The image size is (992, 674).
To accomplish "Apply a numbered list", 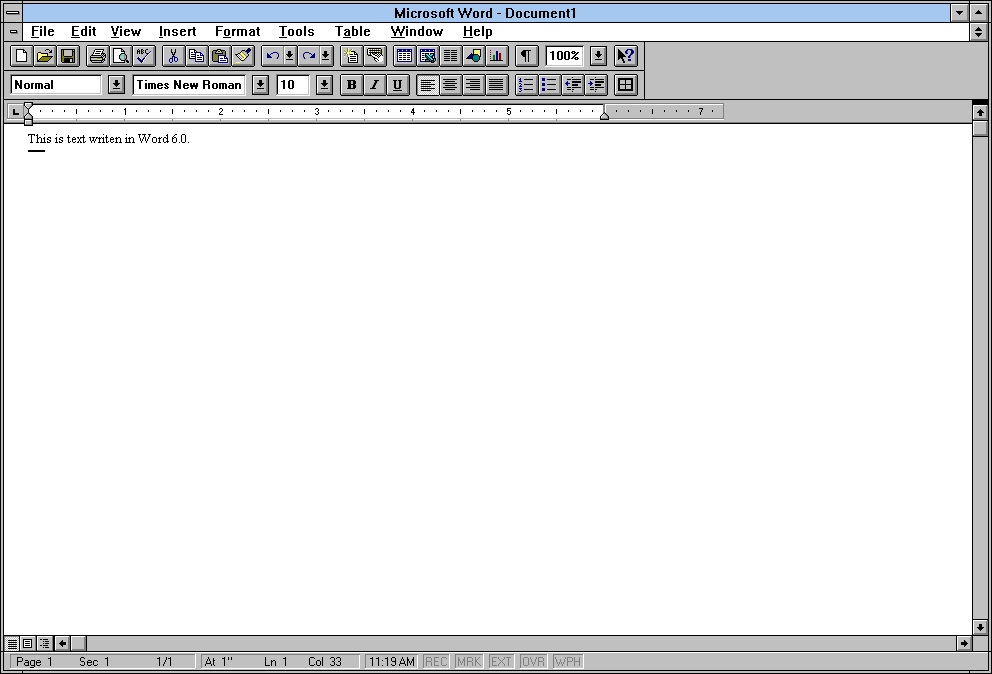I will pyautogui.click(x=526, y=85).
